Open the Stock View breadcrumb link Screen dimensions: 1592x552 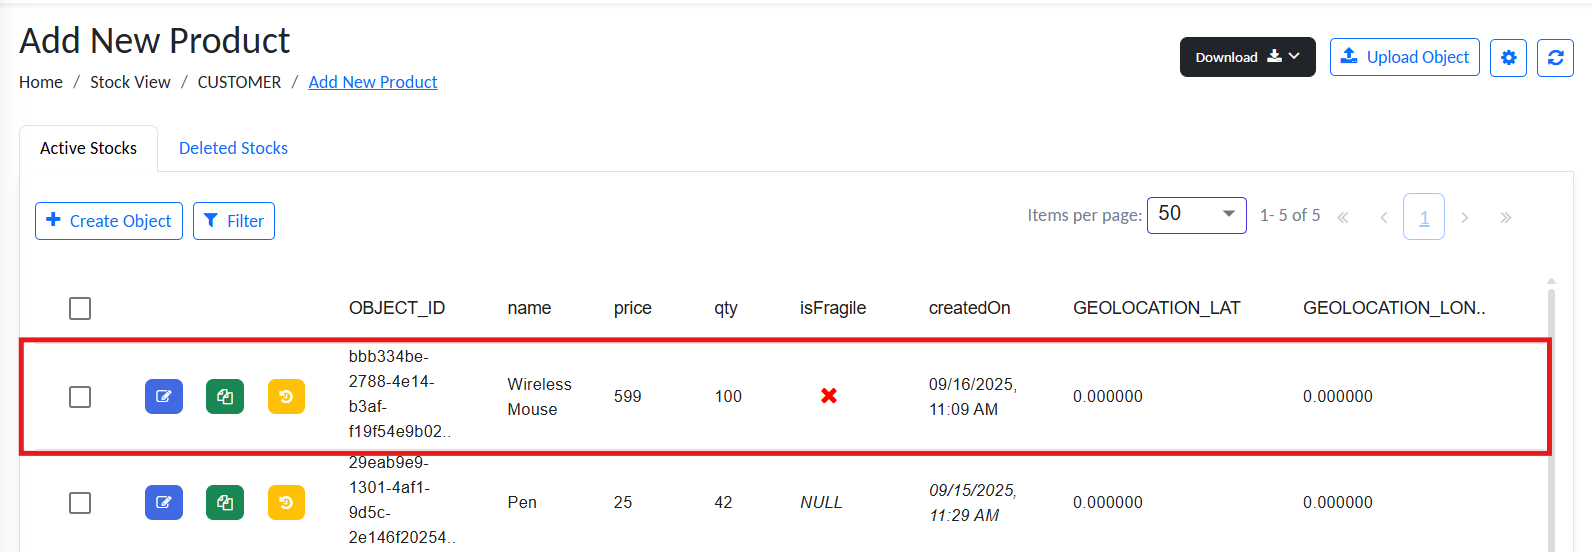pyautogui.click(x=130, y=82)
